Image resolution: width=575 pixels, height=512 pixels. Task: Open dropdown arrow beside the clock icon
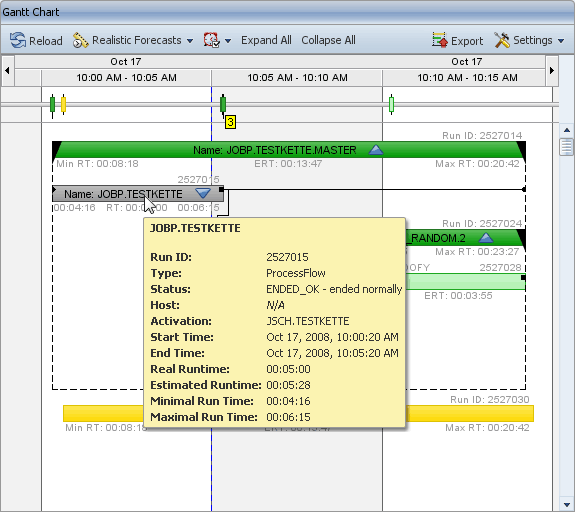(228, 41)
